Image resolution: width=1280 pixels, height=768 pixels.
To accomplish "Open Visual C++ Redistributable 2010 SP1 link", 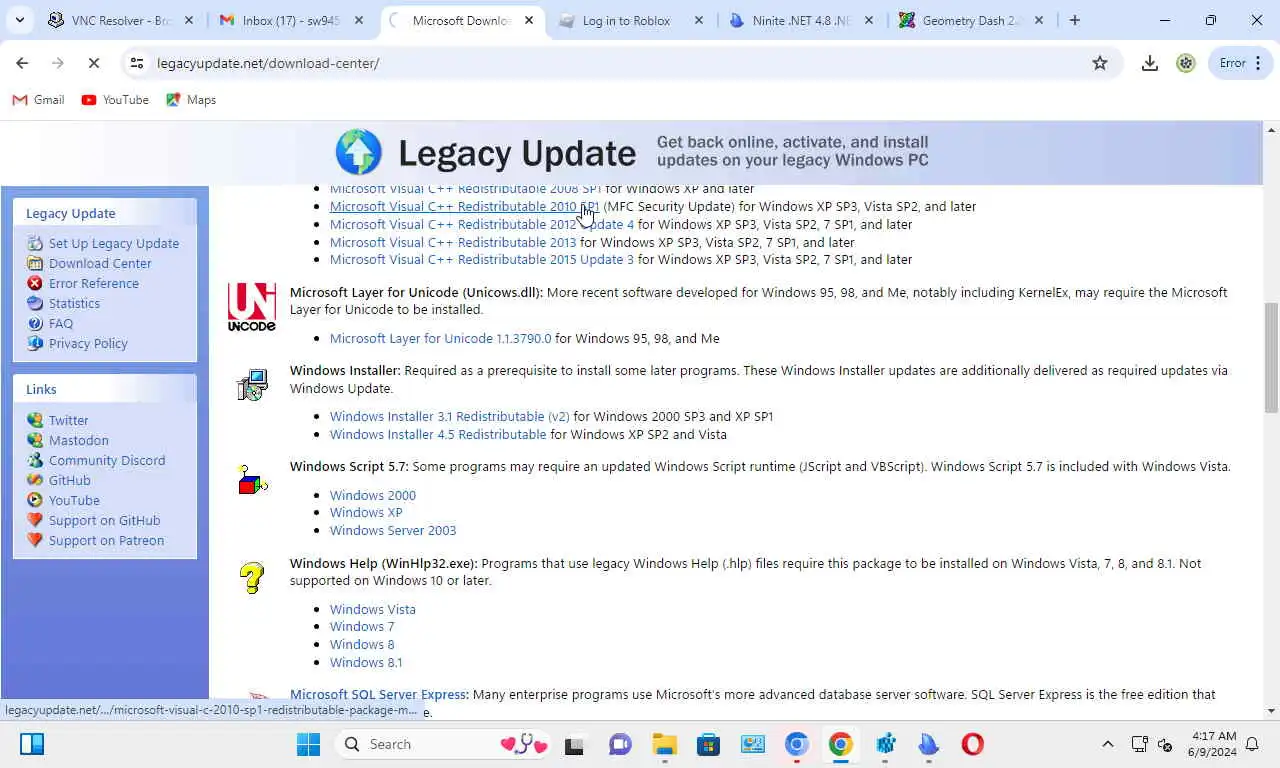I will click(465, 206).
